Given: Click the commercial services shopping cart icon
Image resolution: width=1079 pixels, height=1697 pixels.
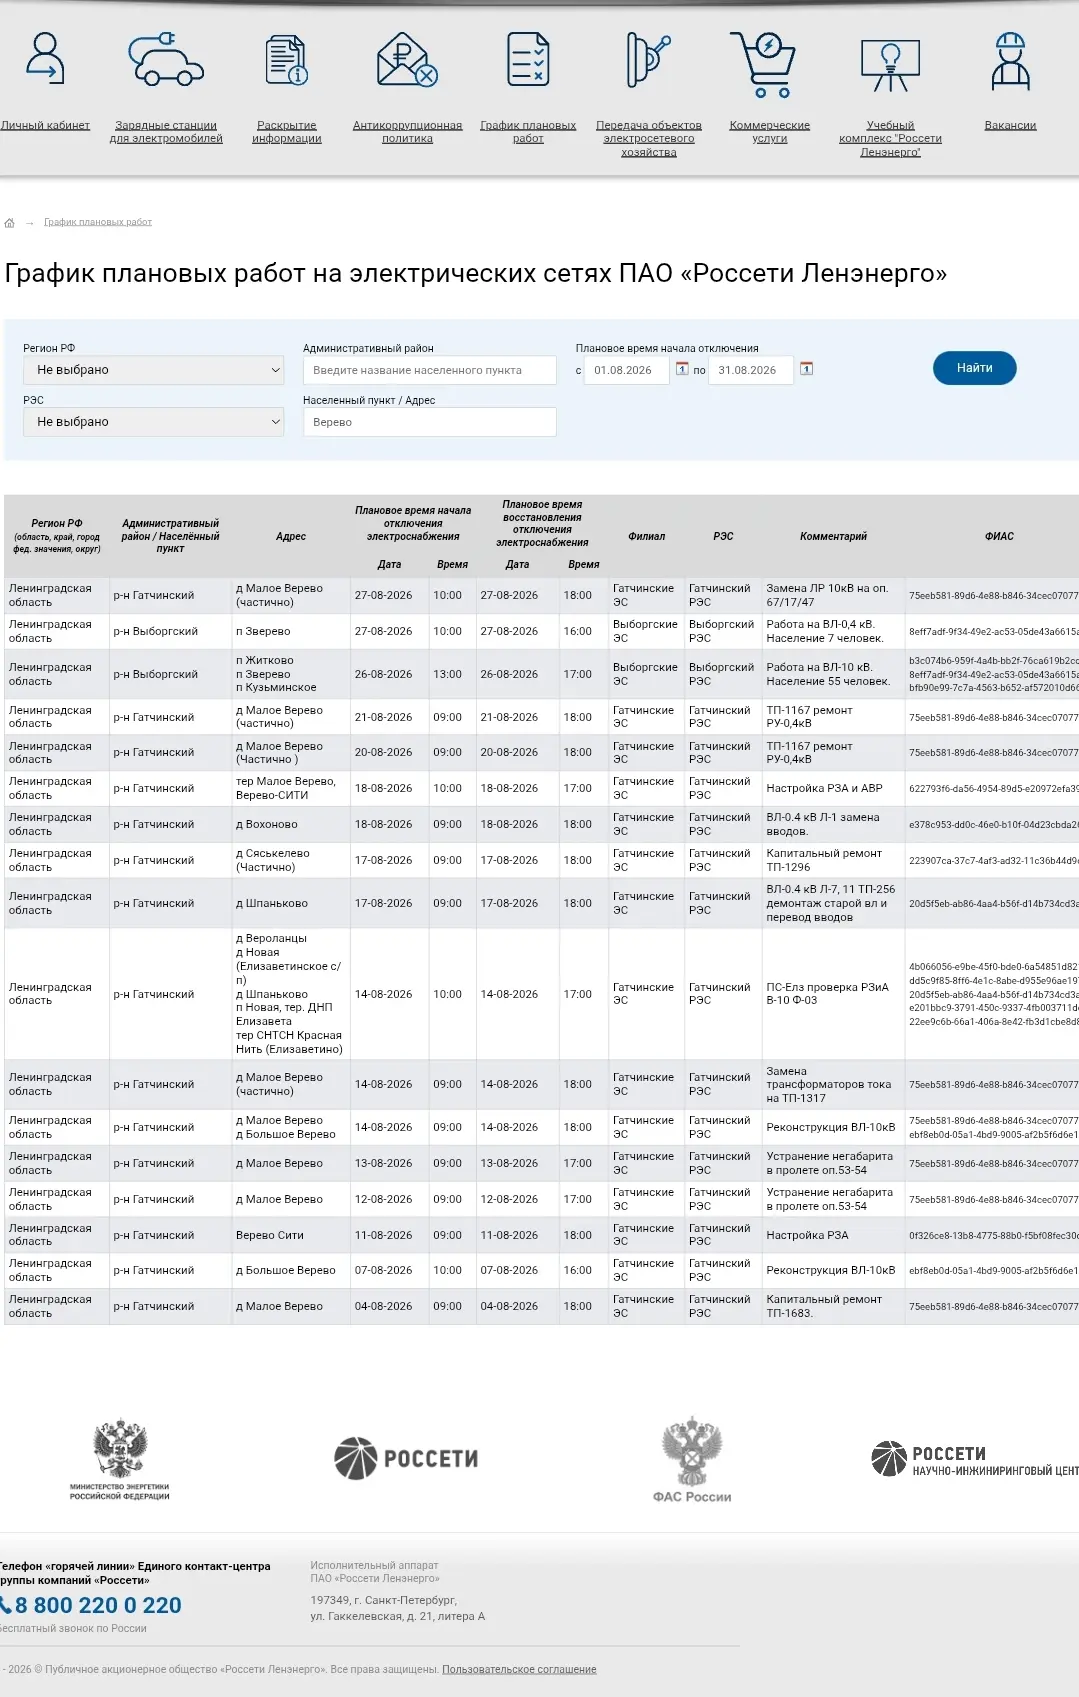Looking at the screenshot, I should [x=764, y=65].
